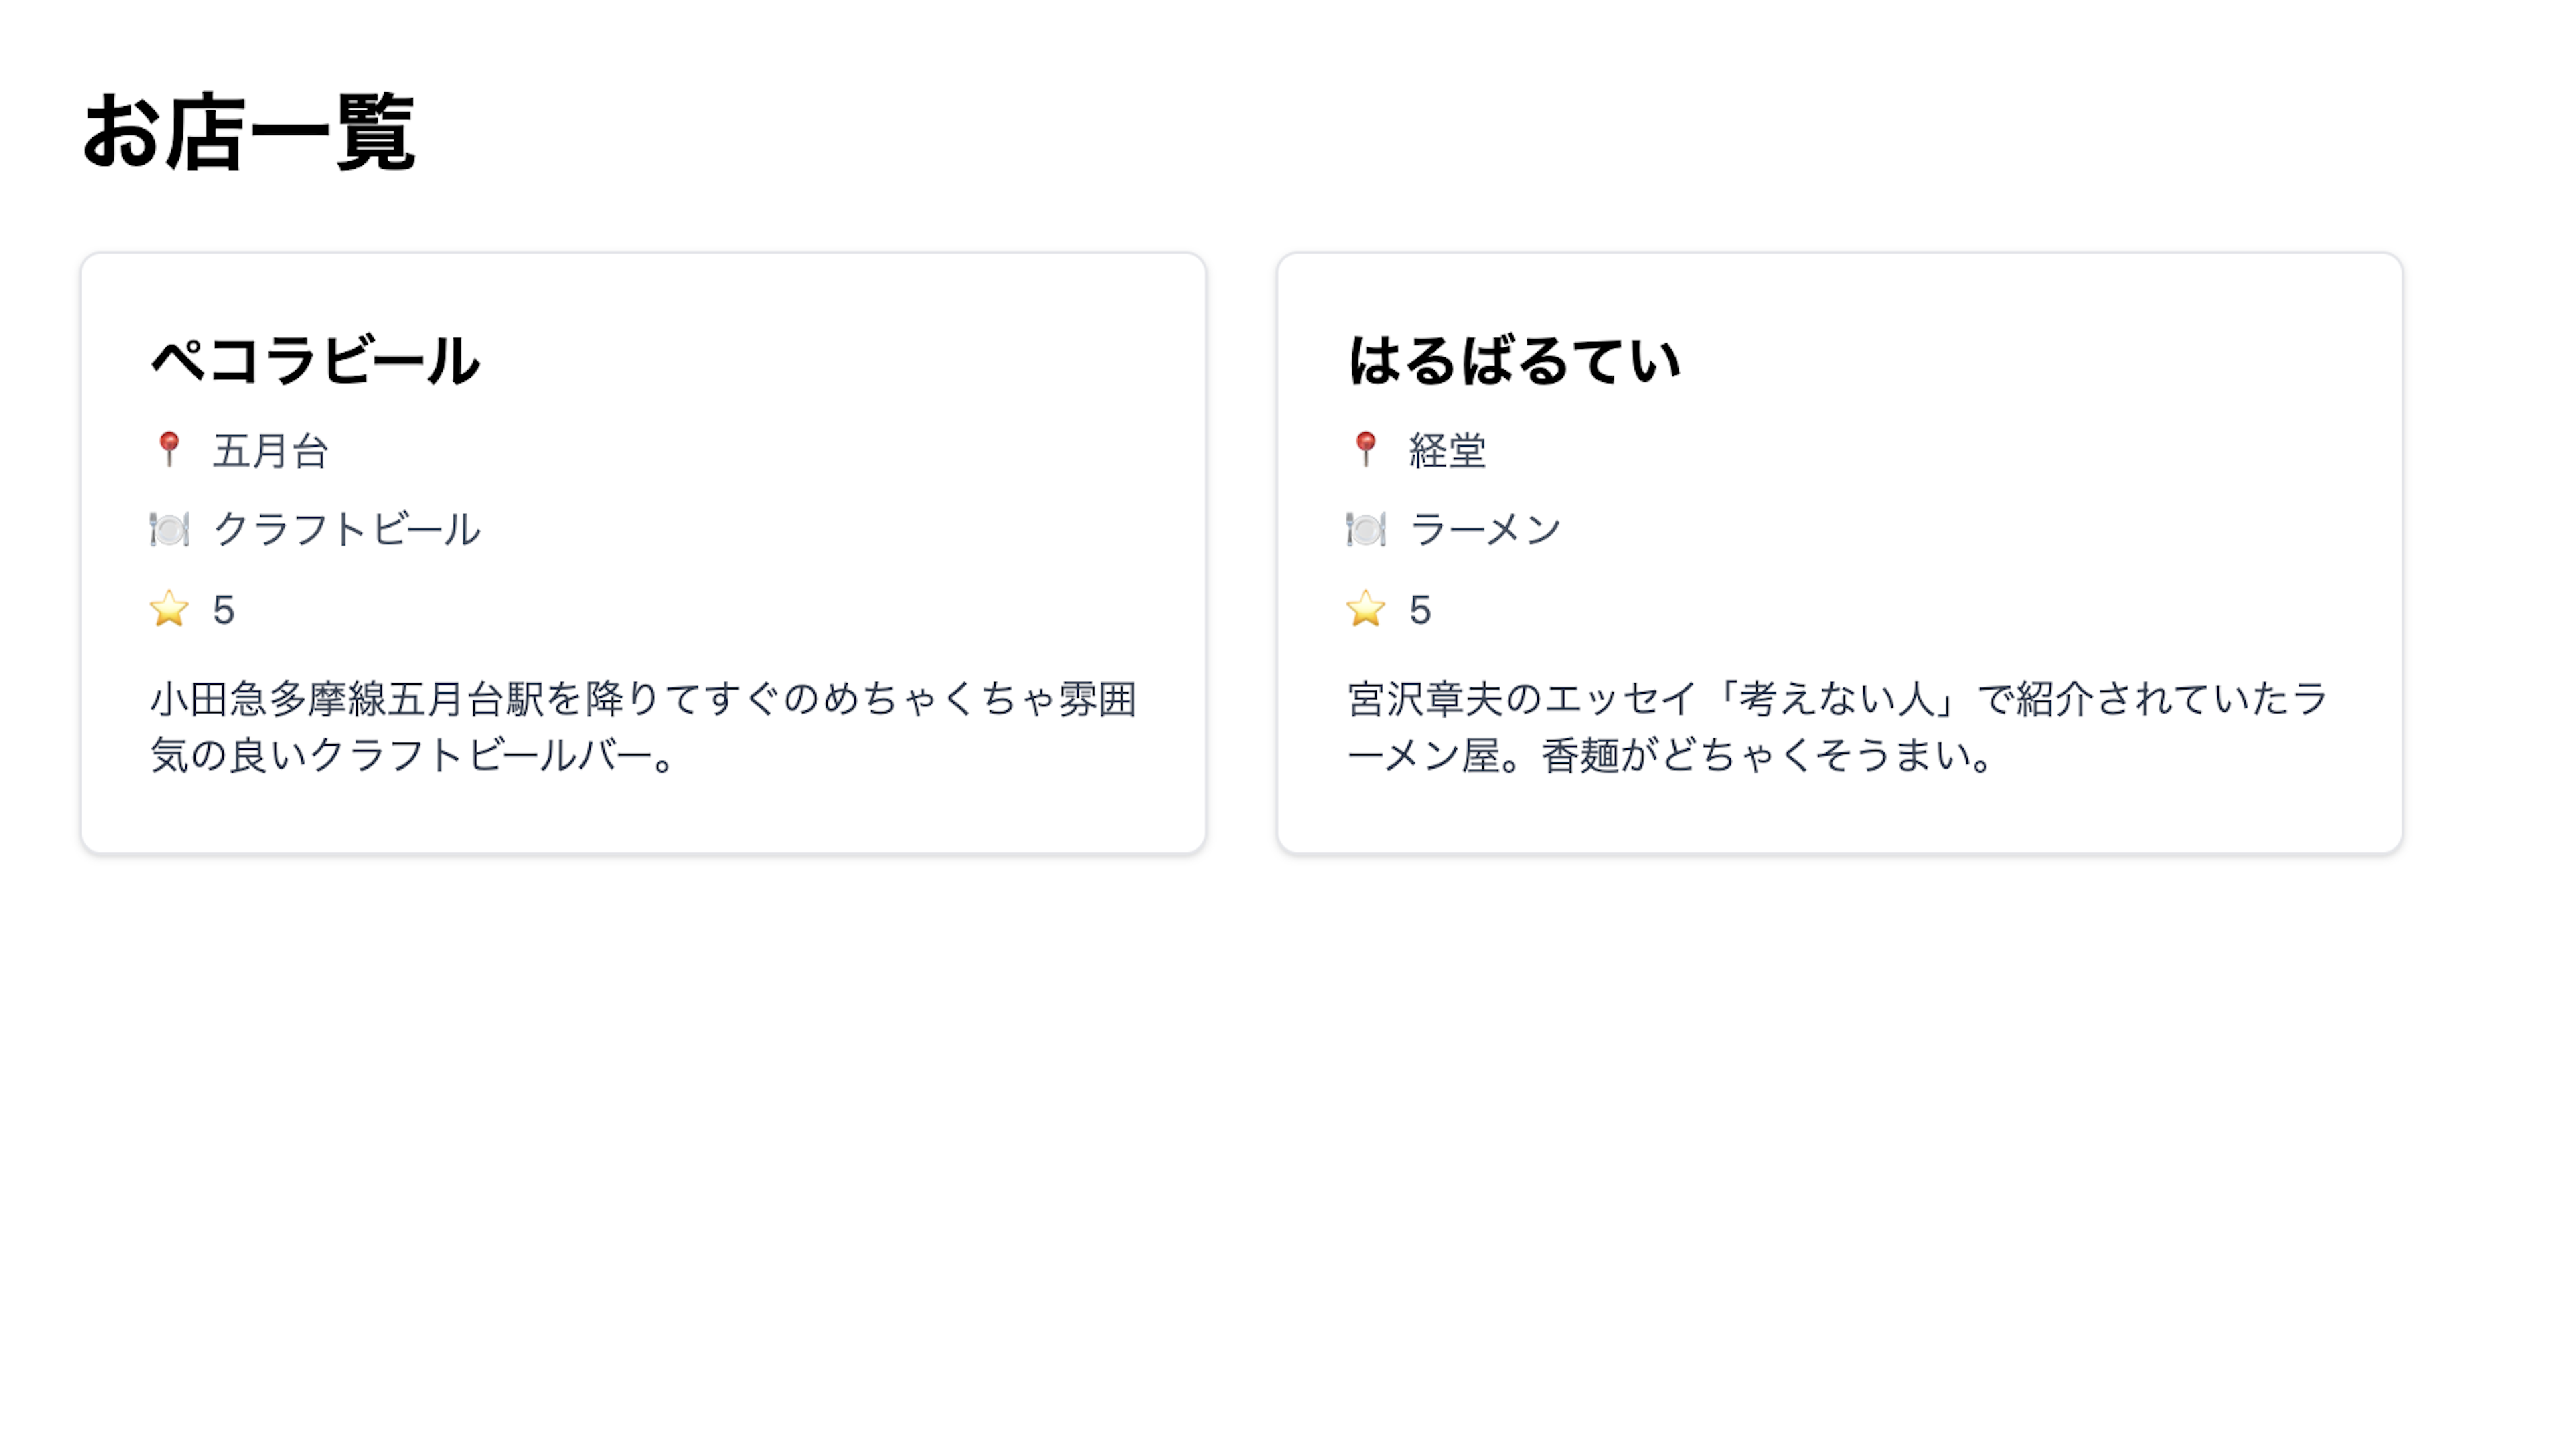Click the お店一覧 page heading

(248, 132)
